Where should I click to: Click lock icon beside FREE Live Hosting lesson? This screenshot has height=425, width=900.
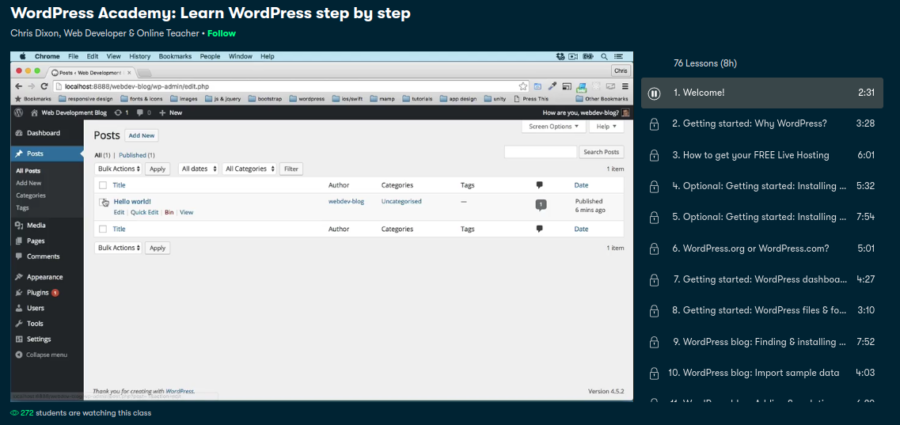(654, 155)
